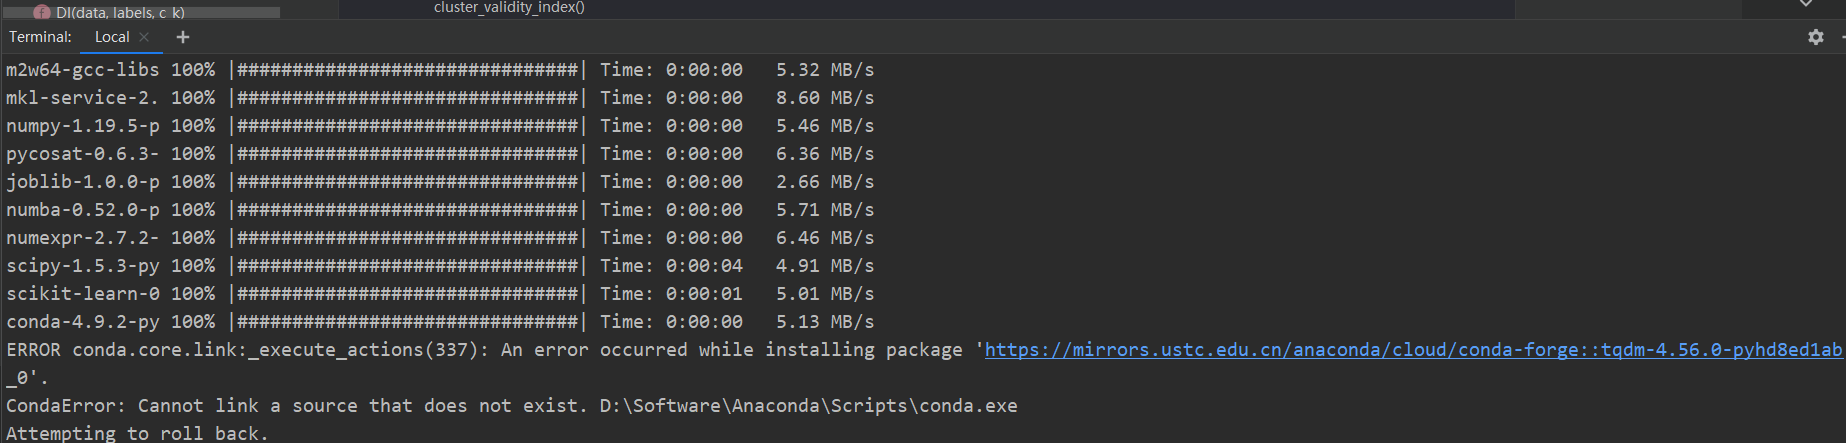Select the Local terminal tab
Viewport: 1846px width, 443px height.
[112, 37]
